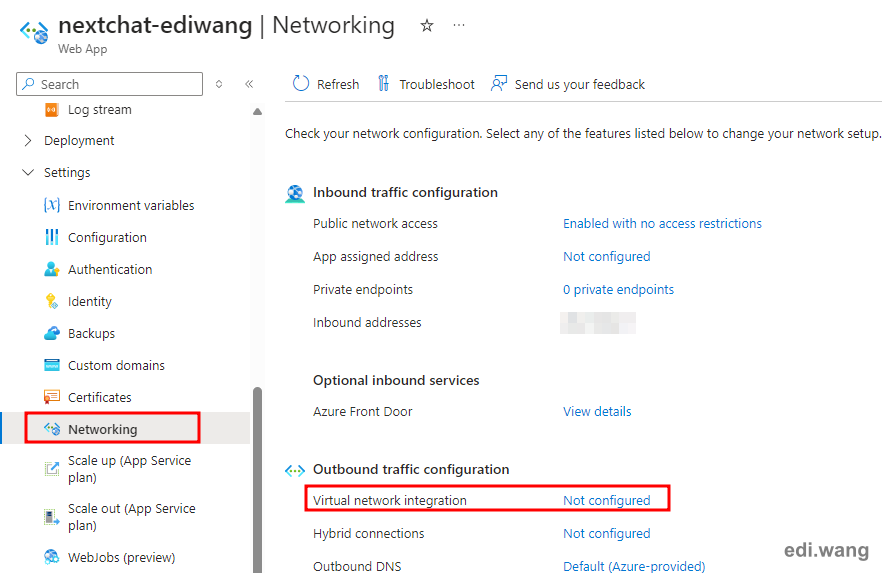Click the sidebar Search input field
The height and width of the screenshot is (573, 882).
110,84
